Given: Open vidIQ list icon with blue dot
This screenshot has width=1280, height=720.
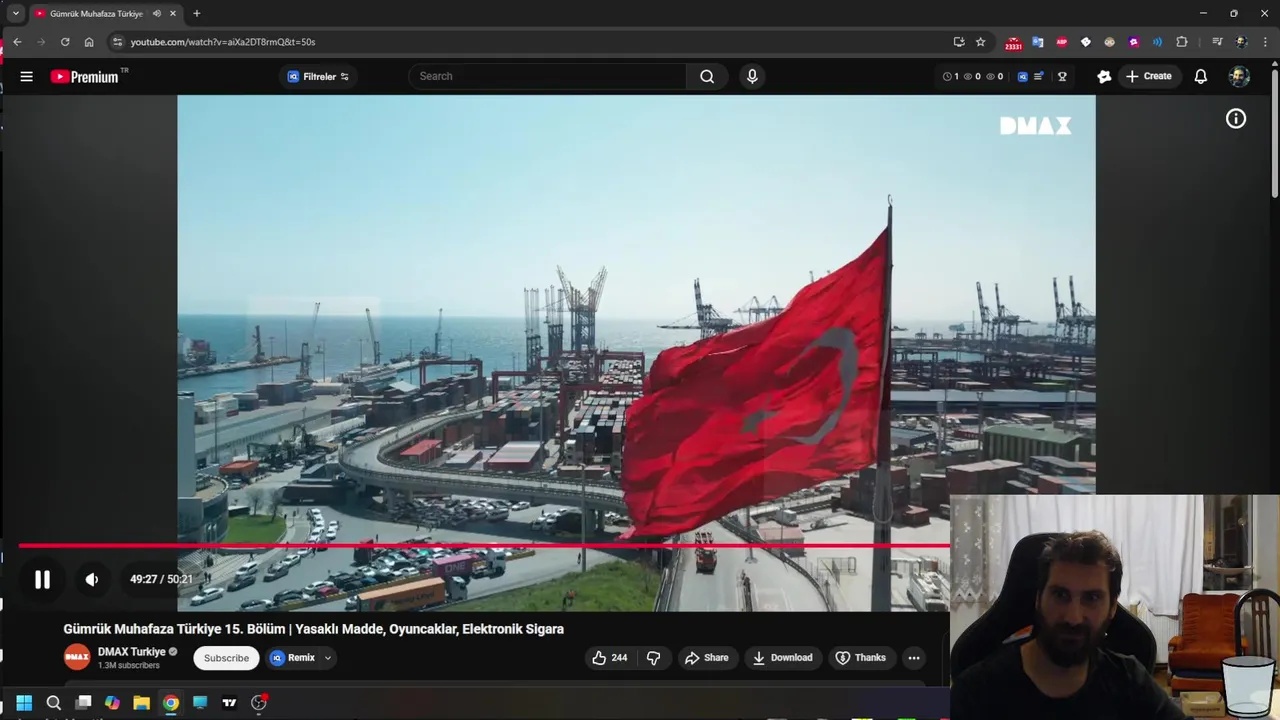Looking at the screenshot, I should tap(1038, 76).
